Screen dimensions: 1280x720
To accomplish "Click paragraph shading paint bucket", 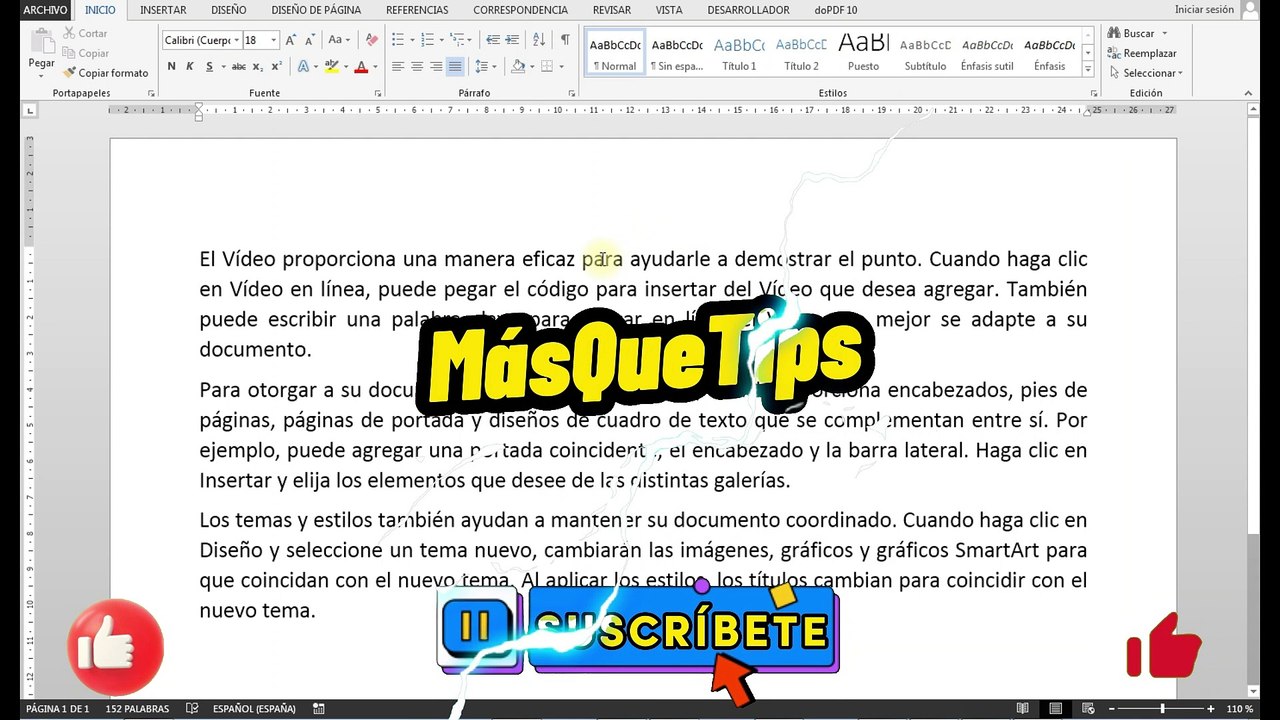I will (517, 67).
